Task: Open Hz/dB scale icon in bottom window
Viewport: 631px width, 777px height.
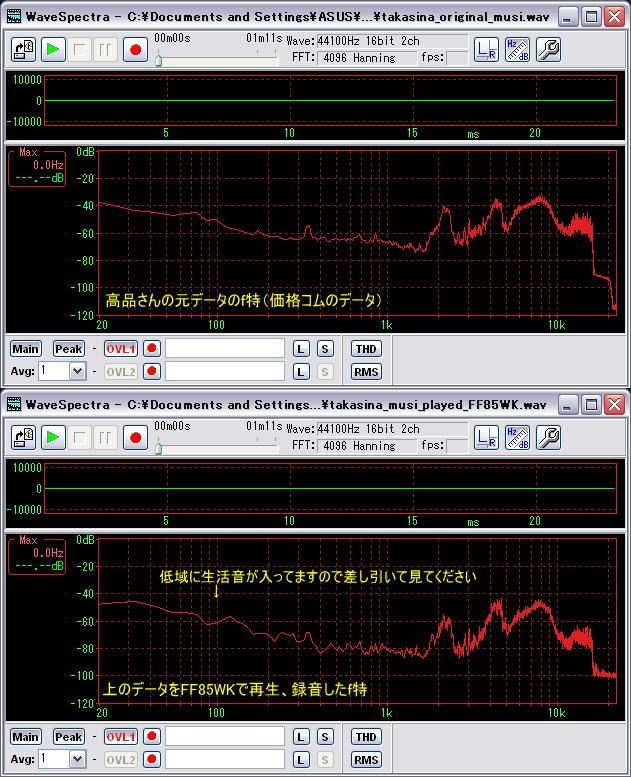Action: [517, 438]
